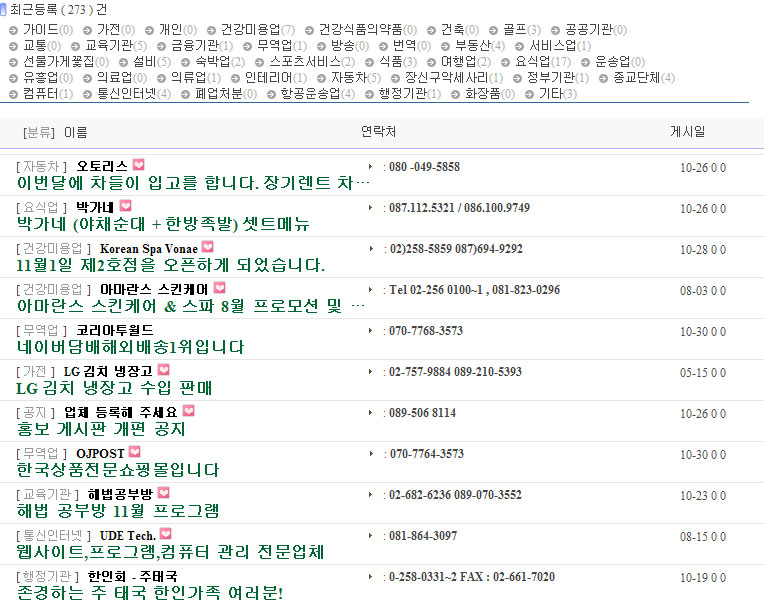Select the 자동차 category link
The height and width of the screenshot is (604, 764).
(x=350, y=78)
